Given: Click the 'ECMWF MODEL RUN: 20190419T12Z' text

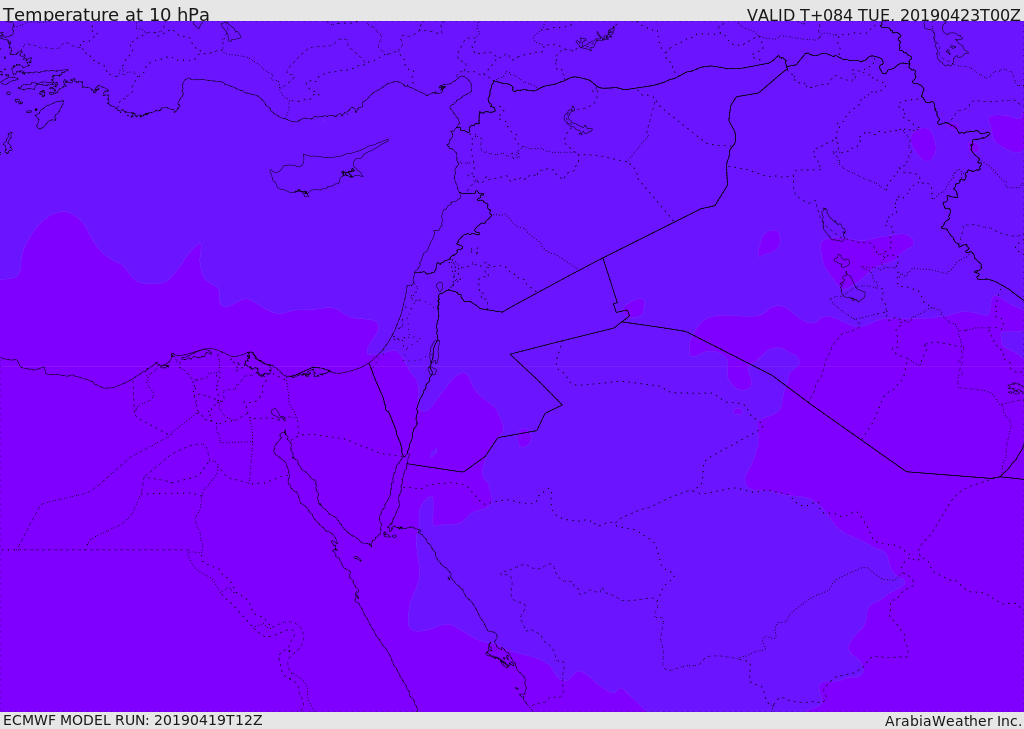Looking at the screenshot, I should [133, 720].
